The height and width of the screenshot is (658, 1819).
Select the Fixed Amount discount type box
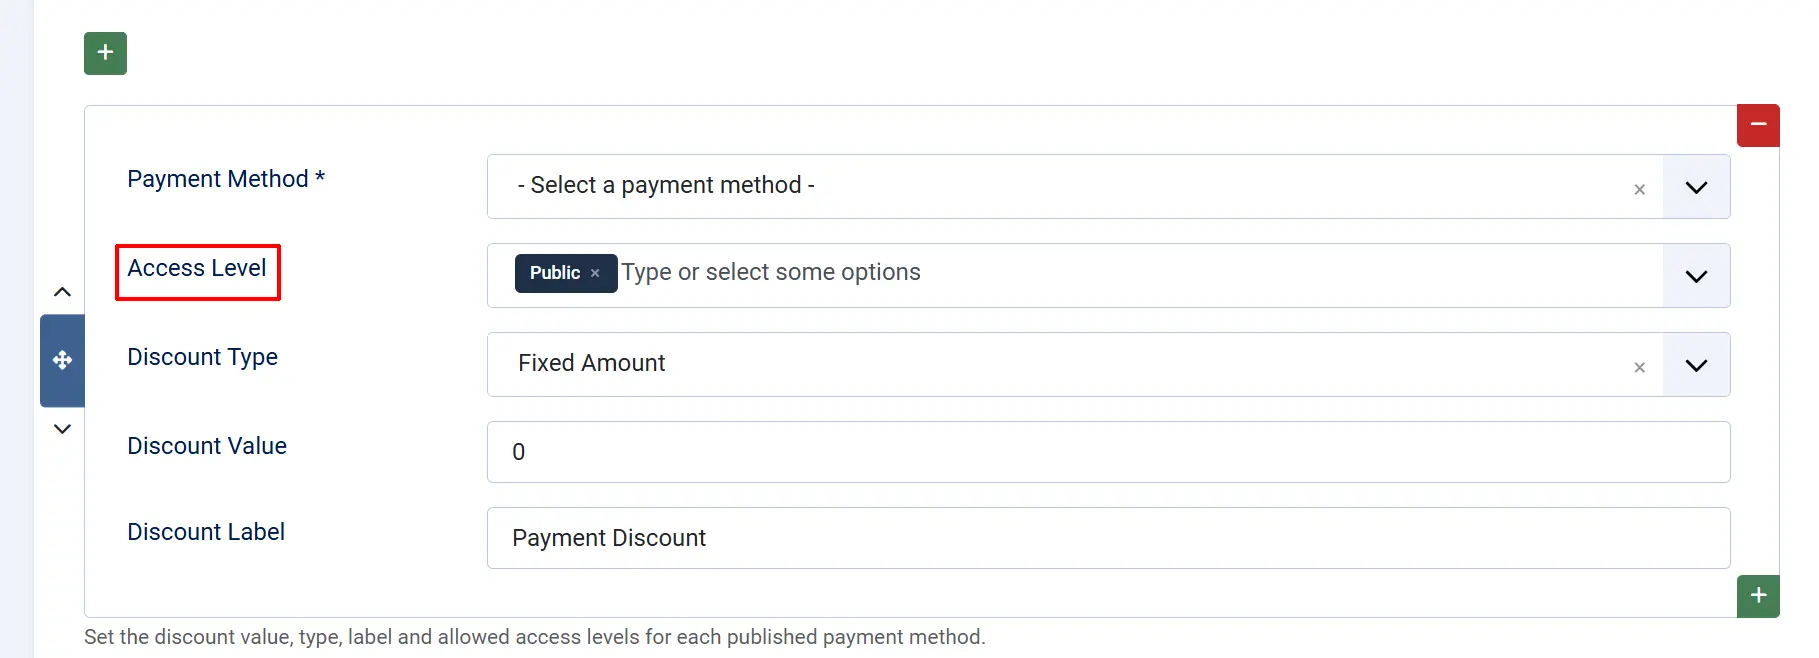point(1075,364)
